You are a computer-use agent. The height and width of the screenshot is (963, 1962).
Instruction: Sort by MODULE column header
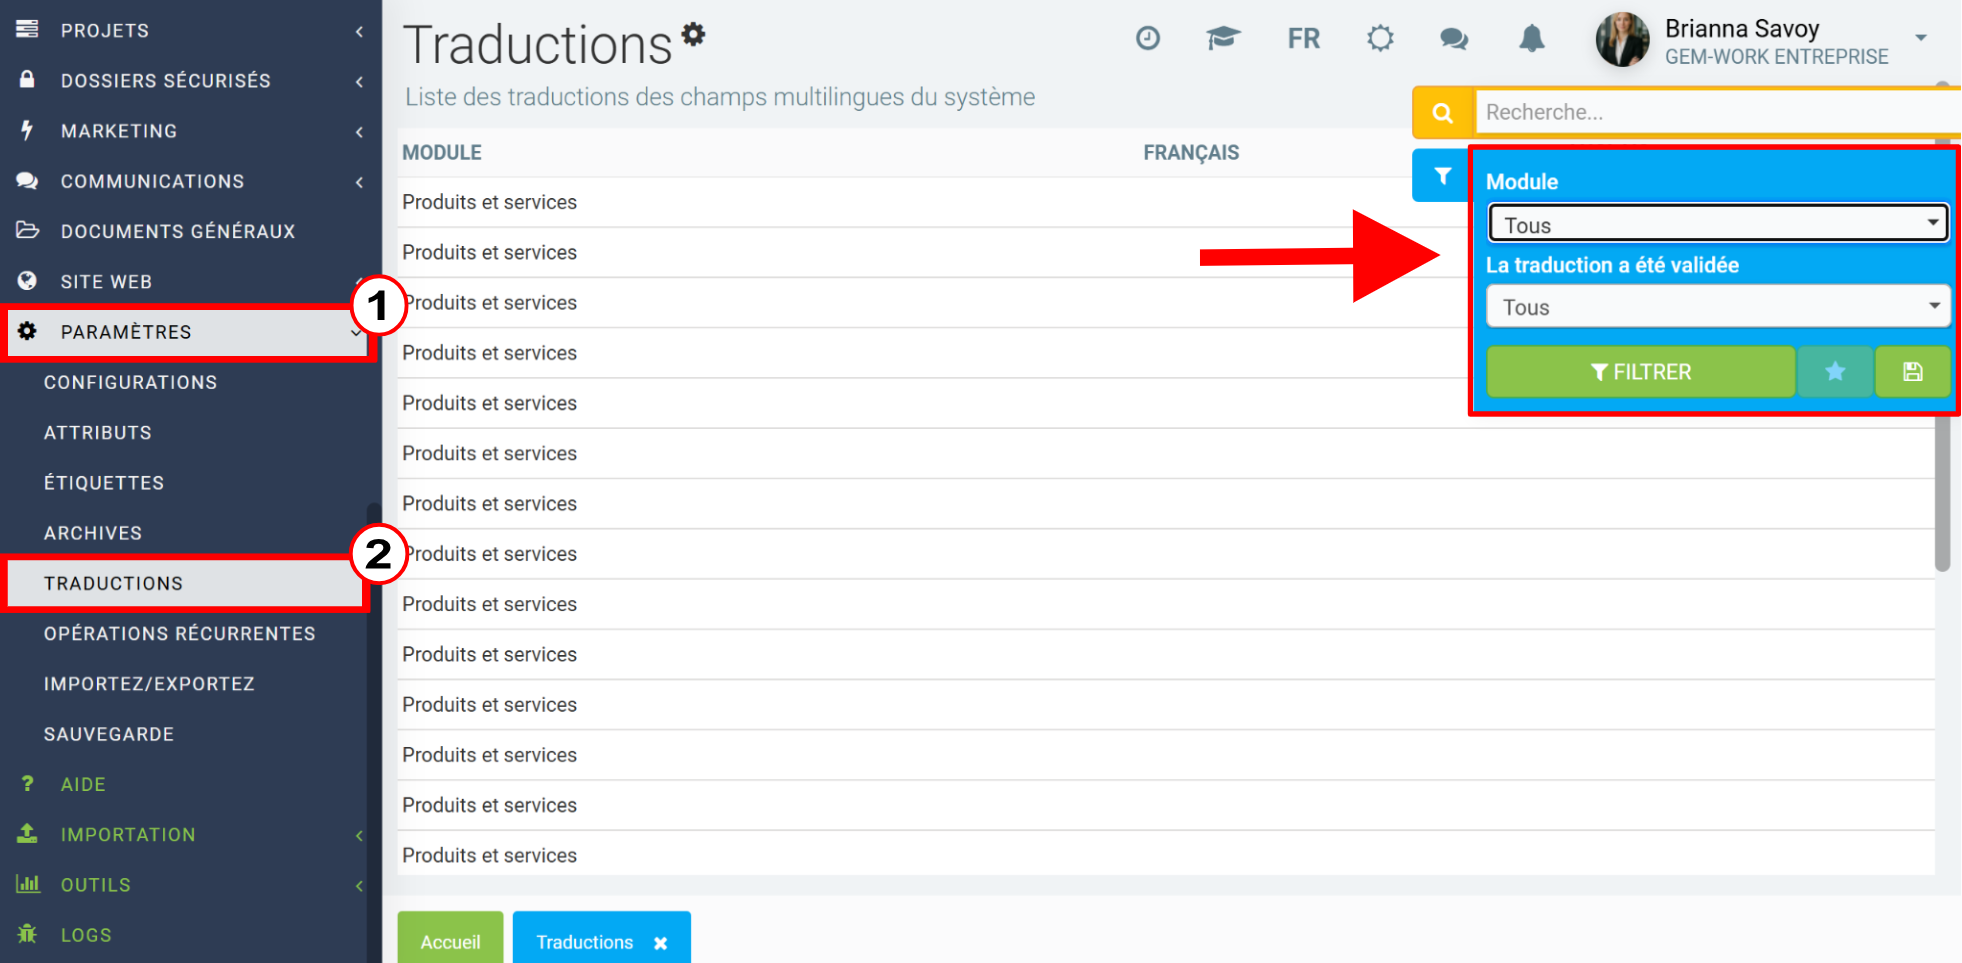coord(442,153)
